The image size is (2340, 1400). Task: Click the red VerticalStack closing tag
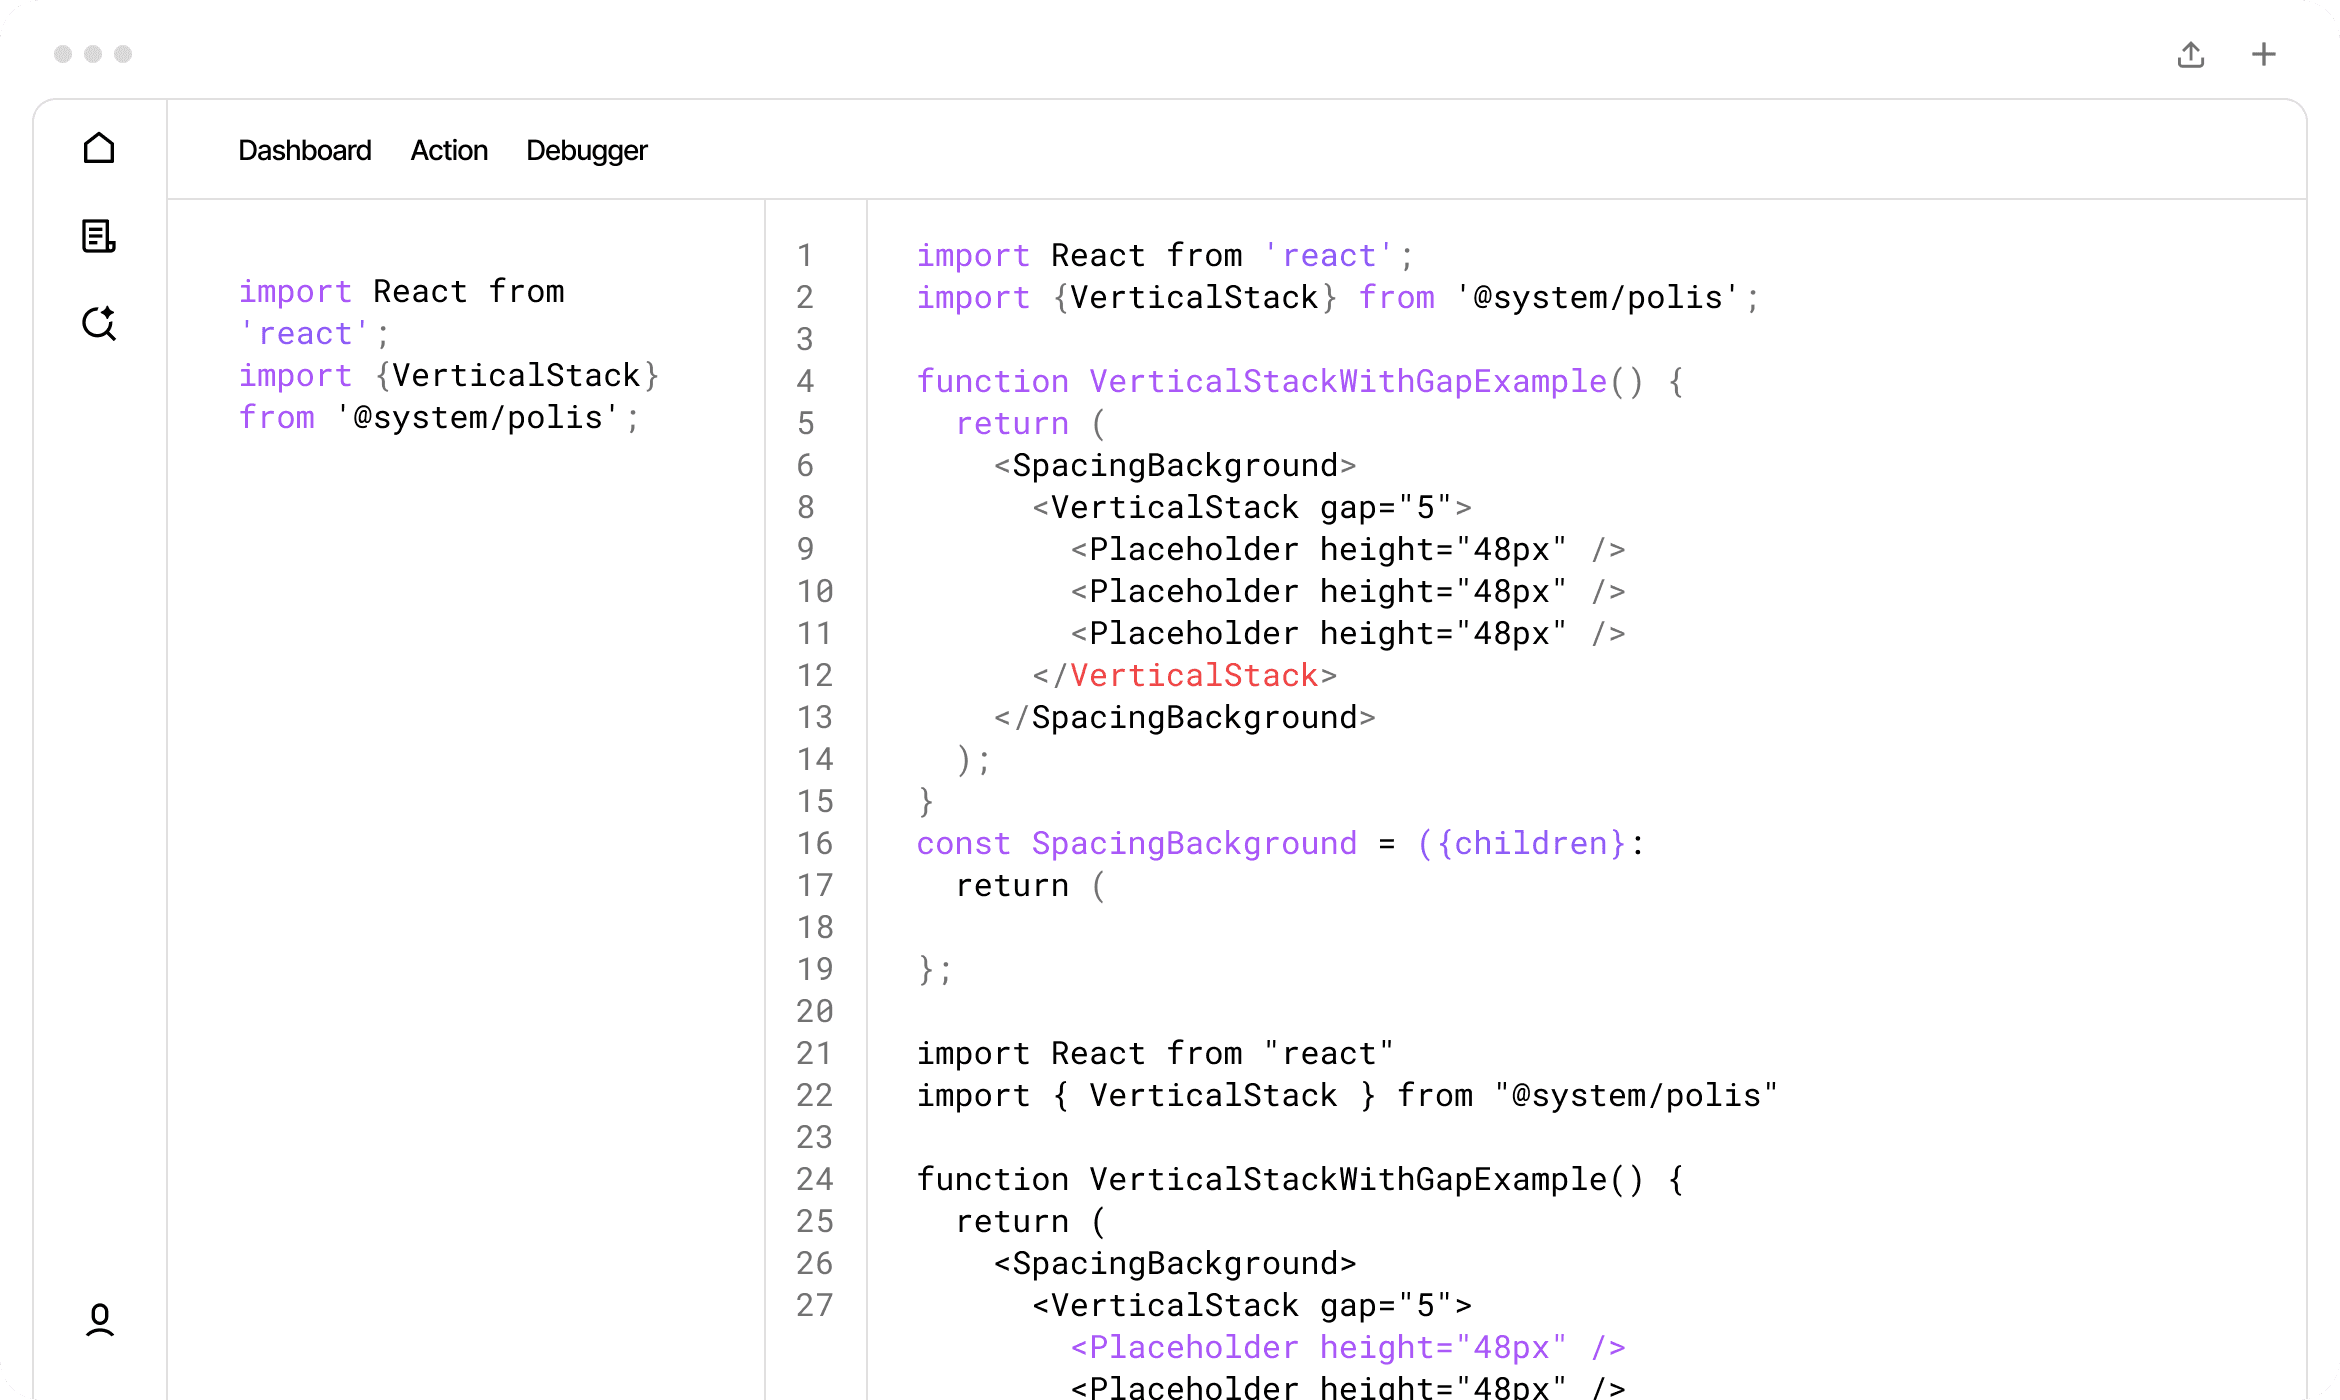pyautogui.click(x=1194, y=675)
